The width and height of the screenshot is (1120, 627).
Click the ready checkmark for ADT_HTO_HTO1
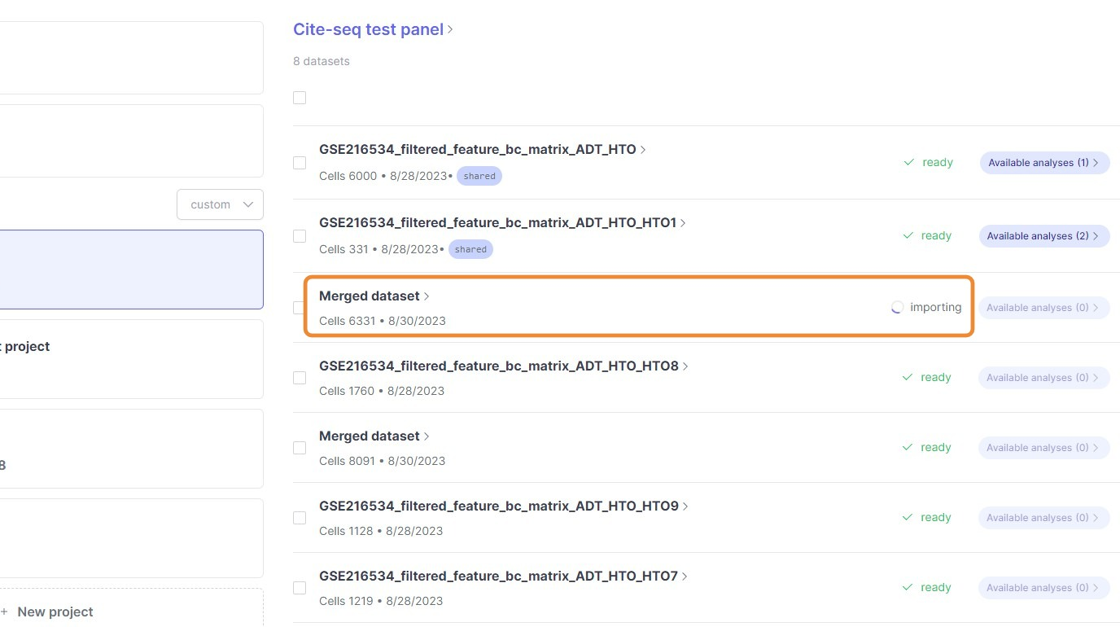click(x=908, y=236)
